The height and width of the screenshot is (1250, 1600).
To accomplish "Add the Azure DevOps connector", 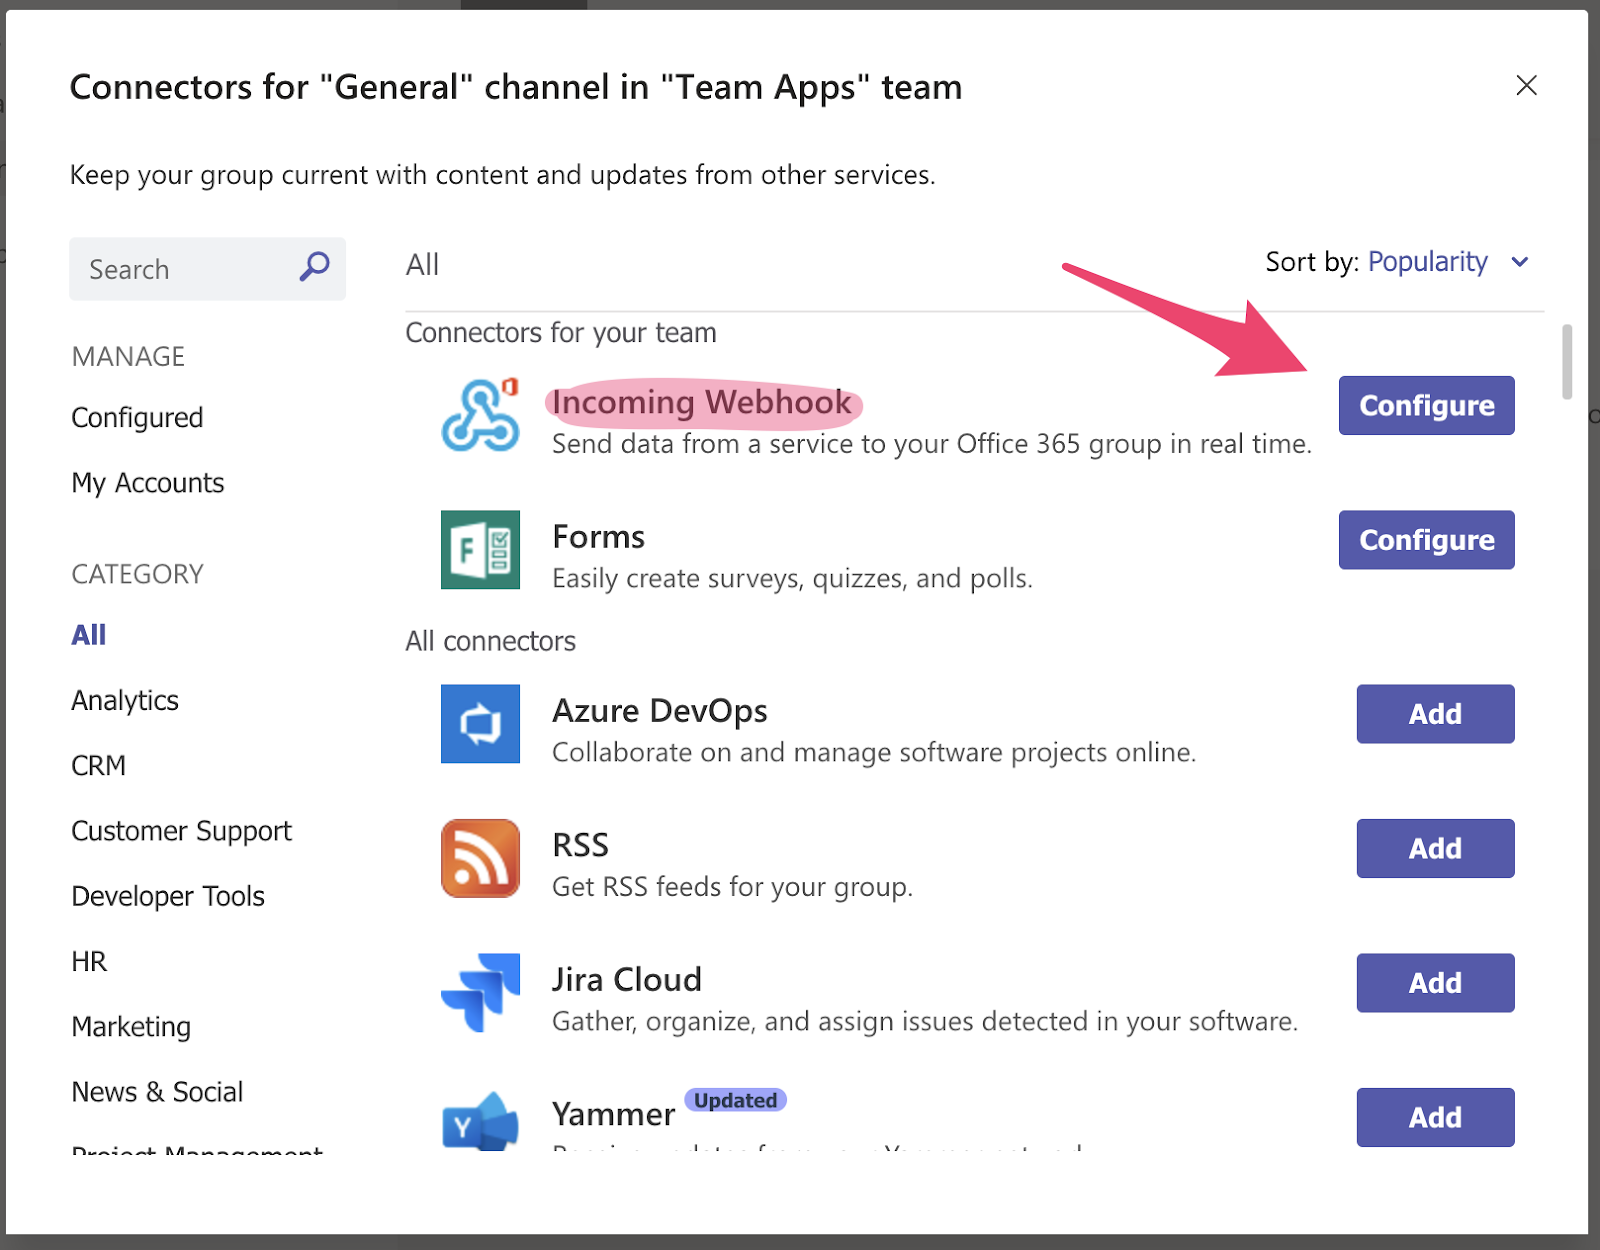I will tap(1436, 714).
